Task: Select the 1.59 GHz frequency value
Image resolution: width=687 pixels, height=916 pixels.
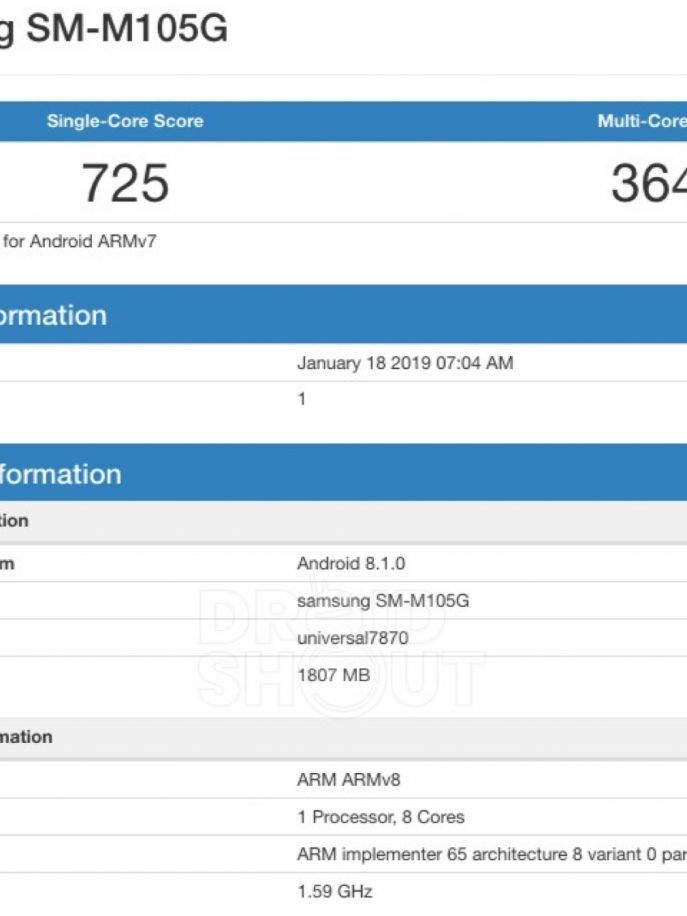Action: tap(334, 891)
